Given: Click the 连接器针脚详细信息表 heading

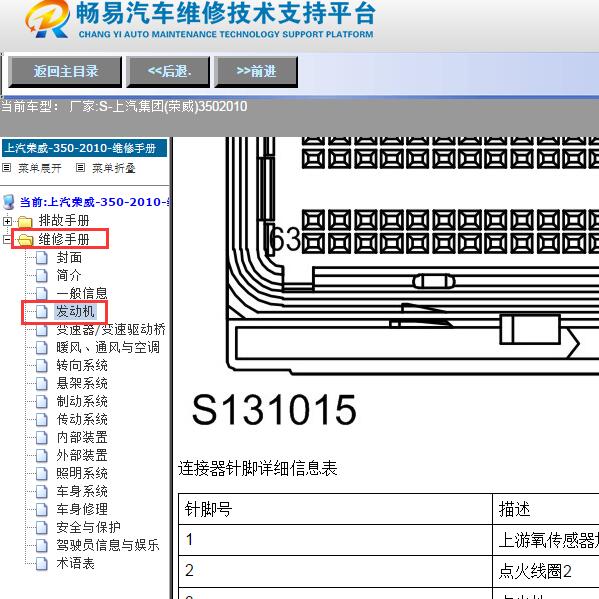Looking at the screenshot, I should pos(257,468).
